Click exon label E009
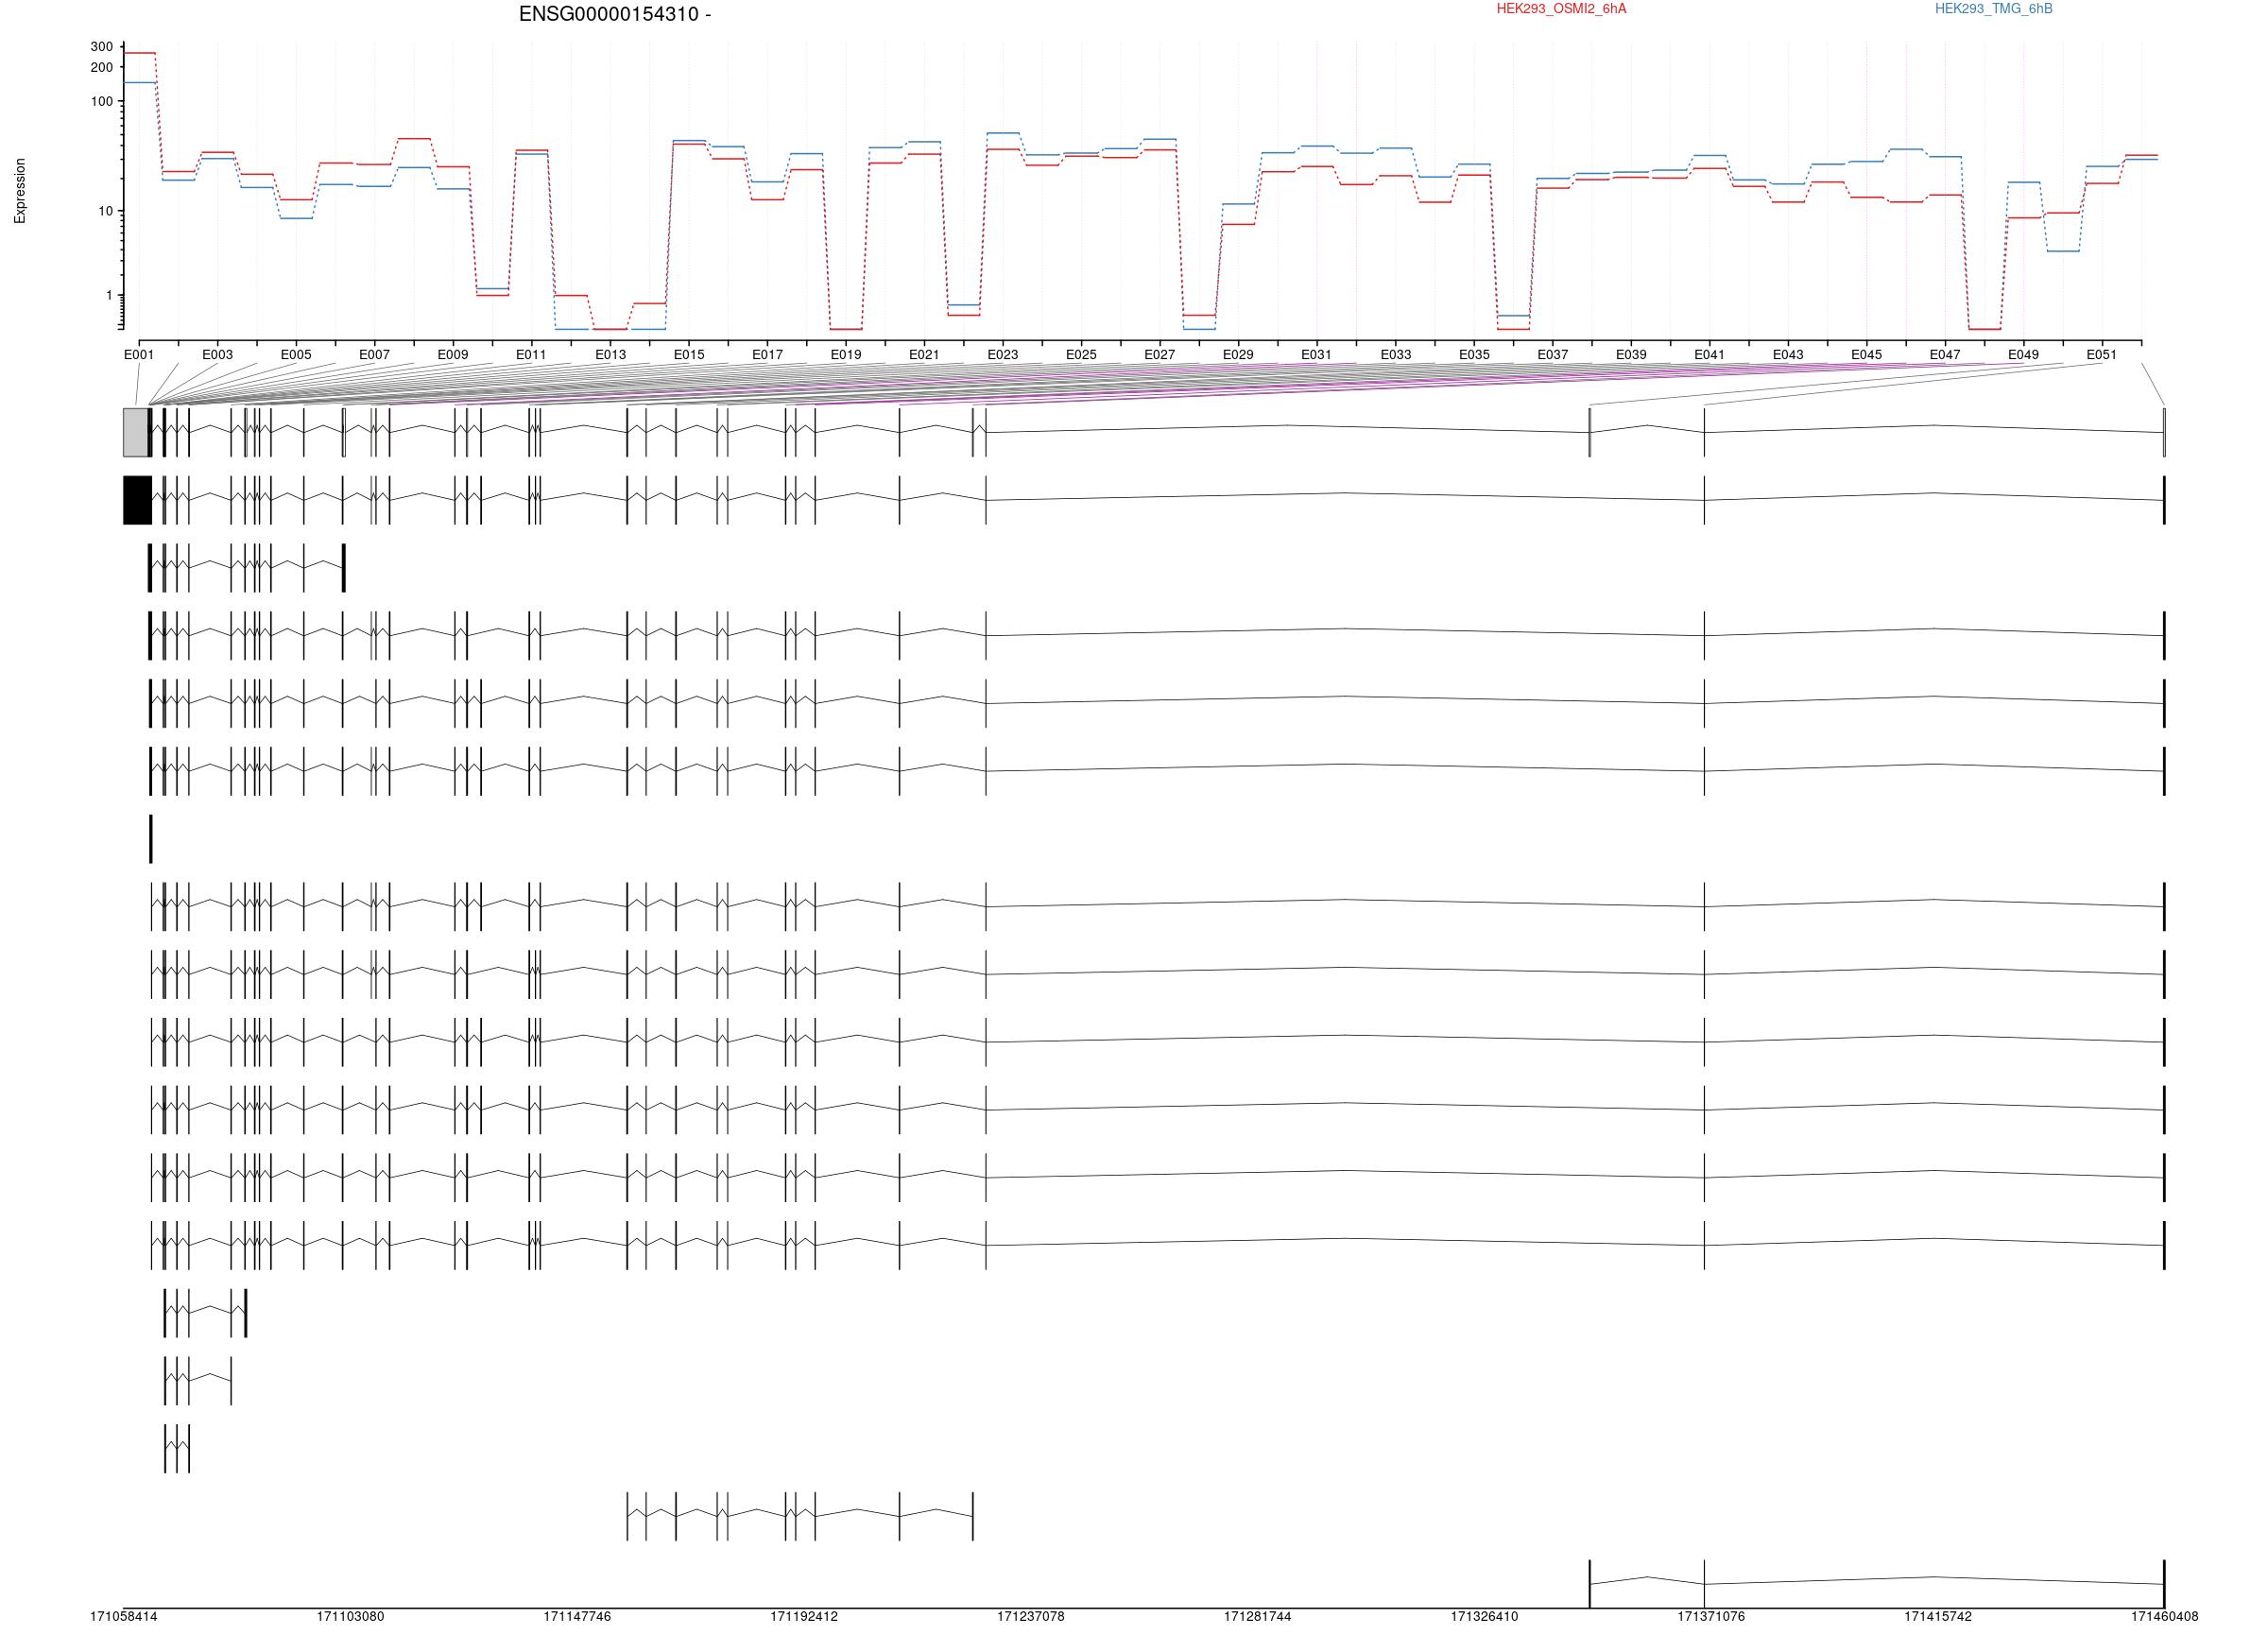This screenshot has width=2268, height=1635. 453,355
